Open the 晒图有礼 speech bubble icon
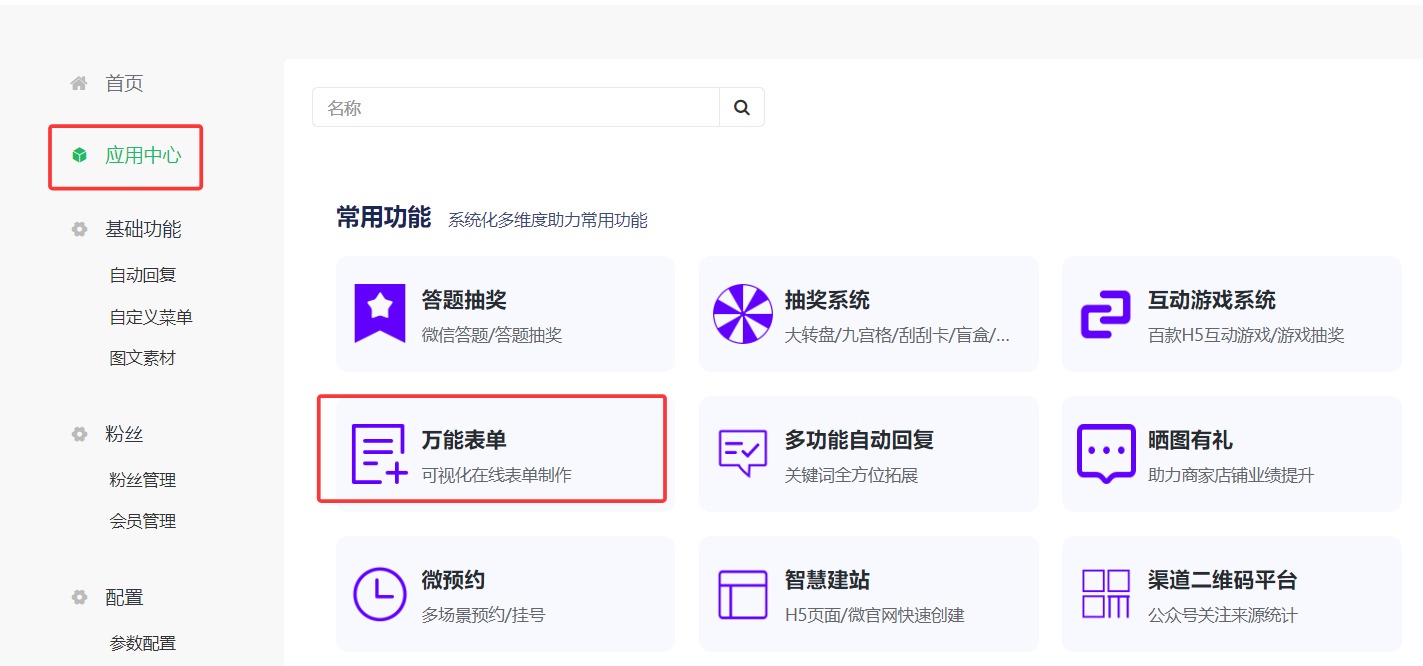The image size is (1423, 666). tap(1106, 452)
